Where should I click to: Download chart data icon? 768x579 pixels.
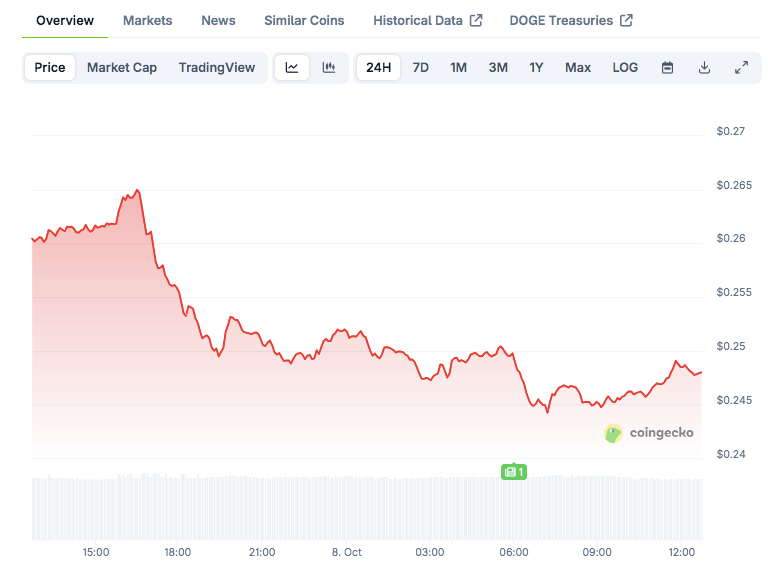[704, 68]
